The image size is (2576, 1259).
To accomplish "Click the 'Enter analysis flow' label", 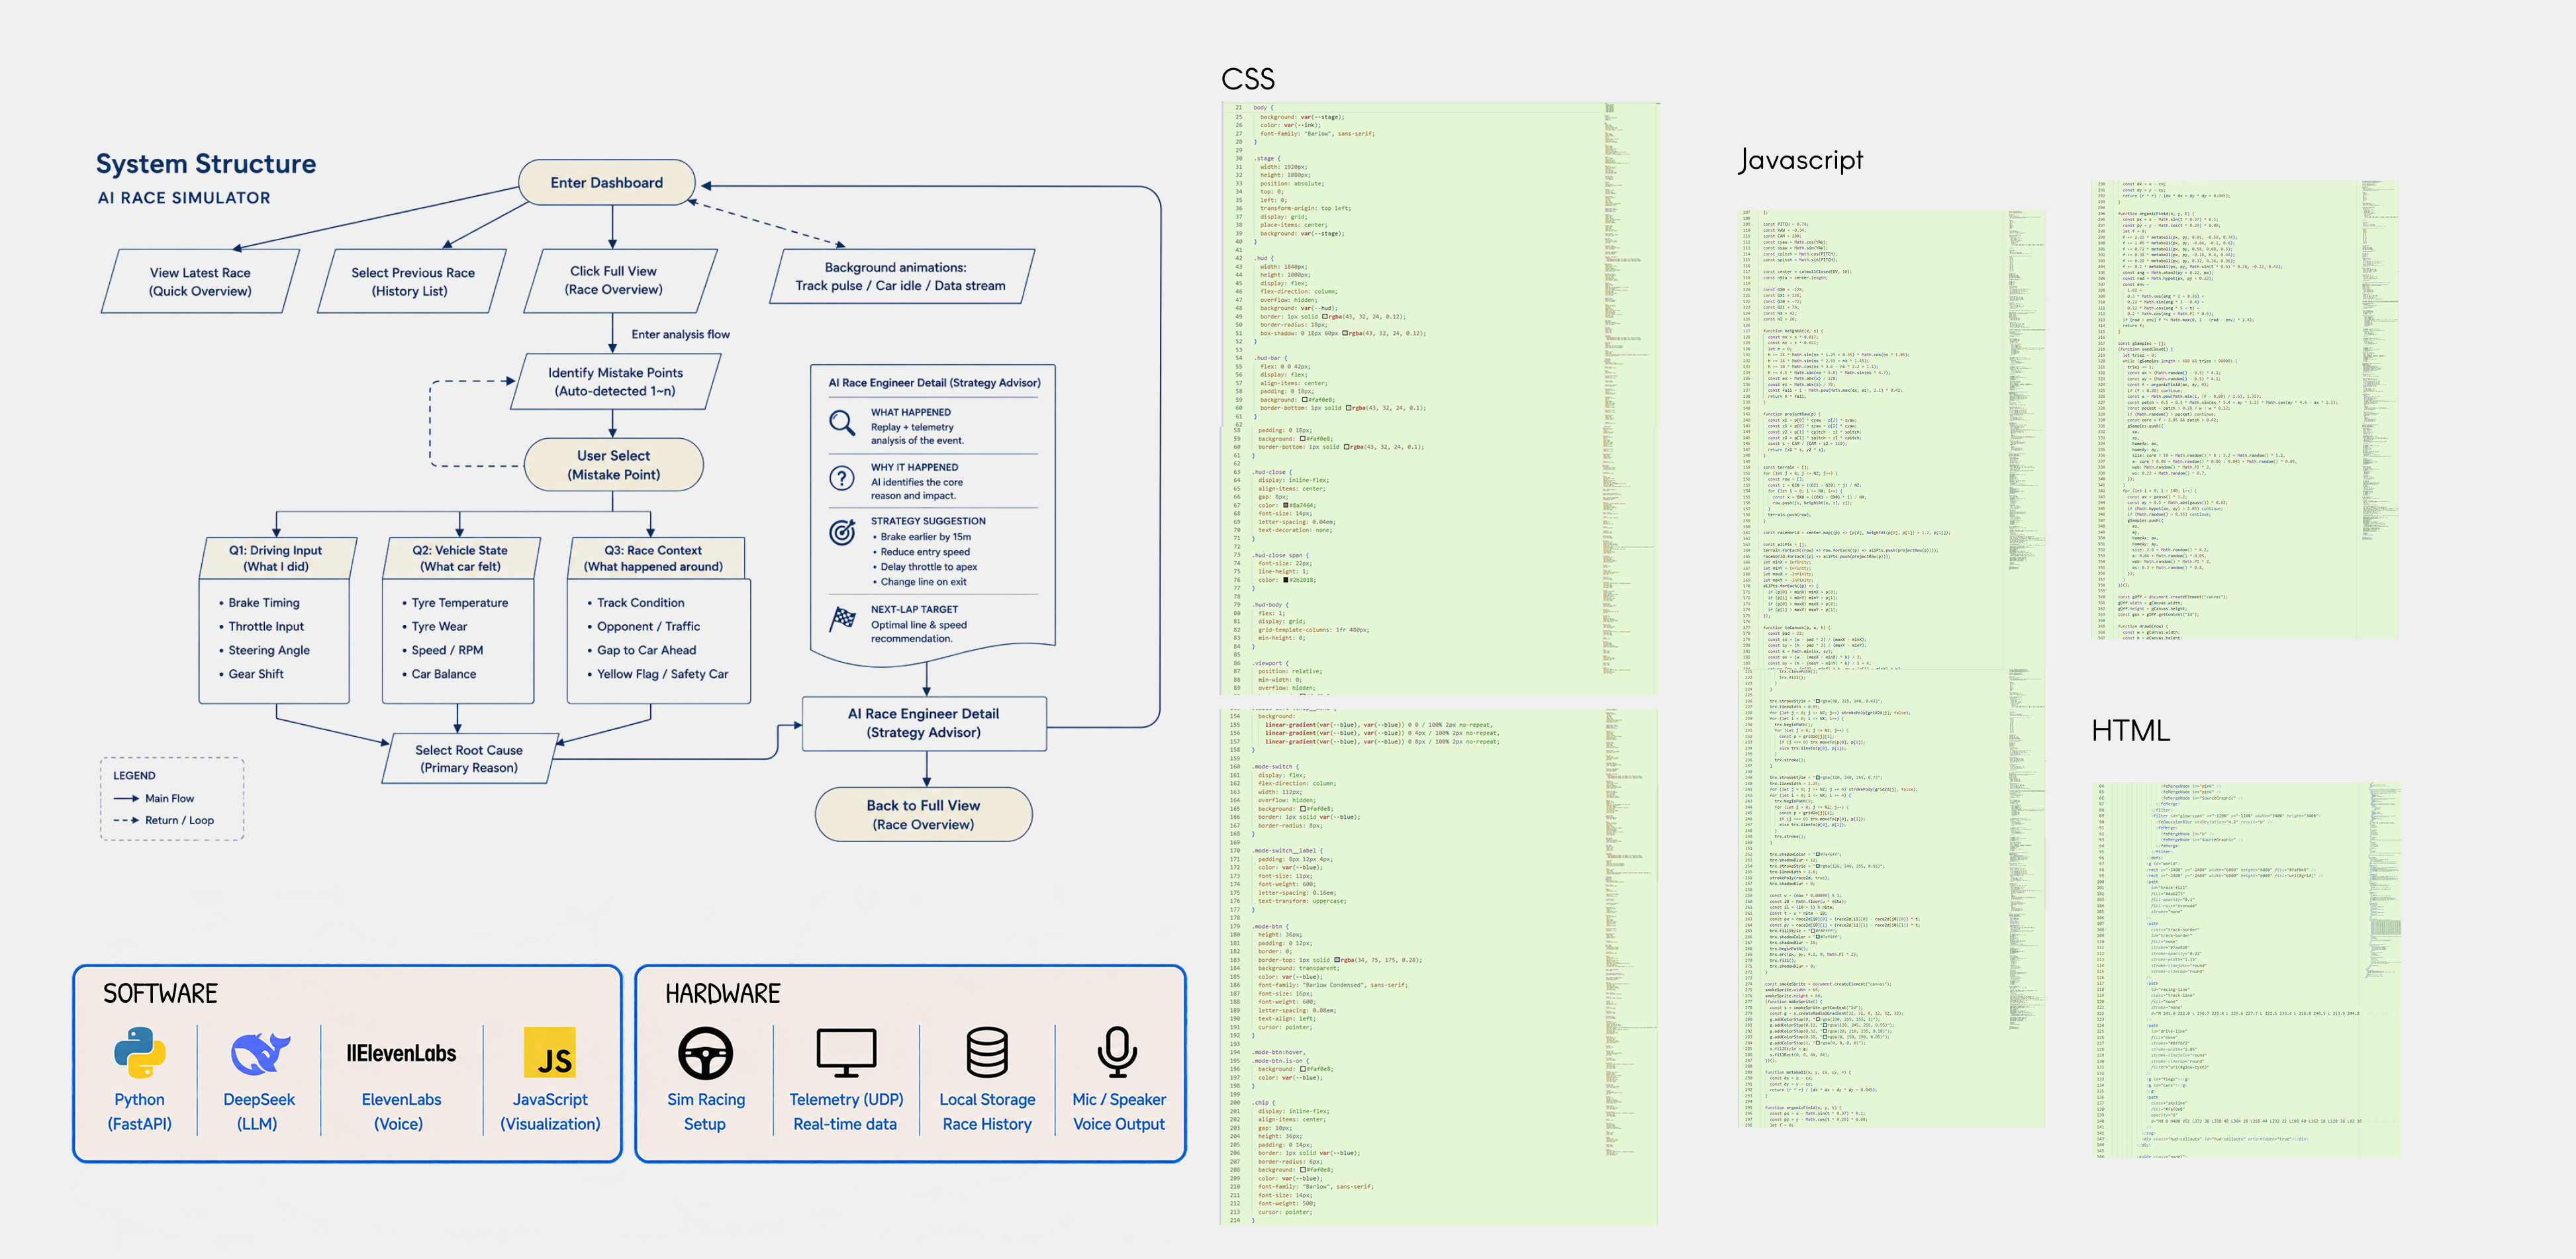I will click(681, 334).
